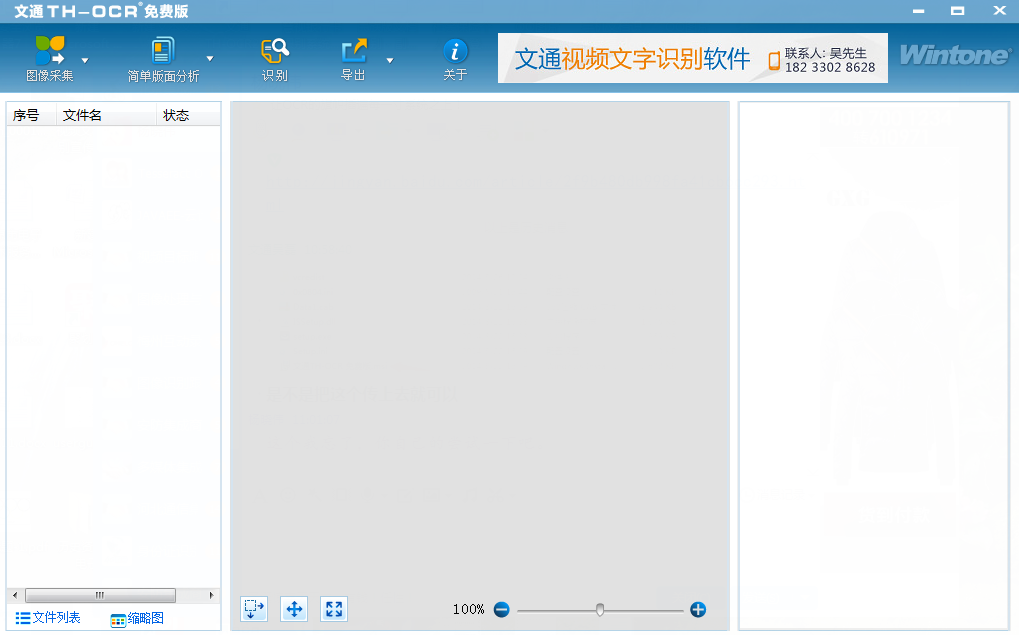Click the 状态 column header
Image resolution: width=1019 pixels, height=635 pixels.
click(187, 115)
